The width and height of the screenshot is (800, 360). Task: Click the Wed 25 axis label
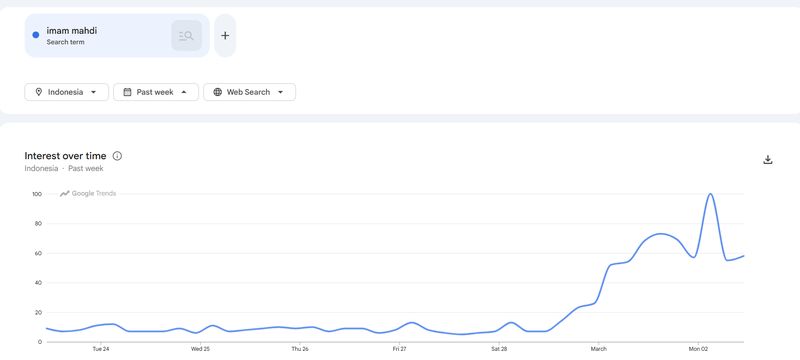tap(200, 349)
